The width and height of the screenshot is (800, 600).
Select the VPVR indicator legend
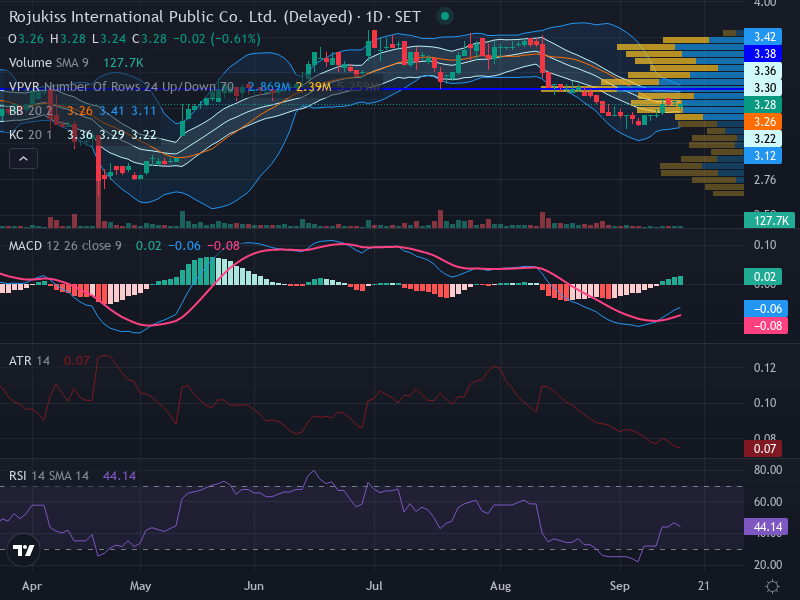tap(121, 86)
